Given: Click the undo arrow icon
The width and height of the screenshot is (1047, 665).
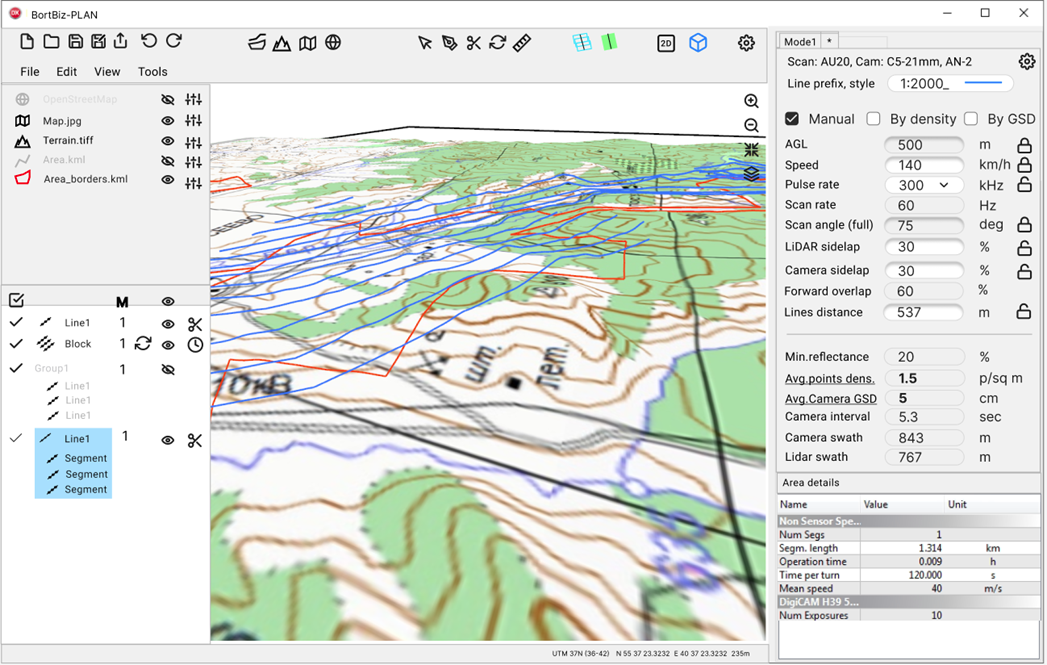Looking at the screenshot, I should [x=149, y=41].
